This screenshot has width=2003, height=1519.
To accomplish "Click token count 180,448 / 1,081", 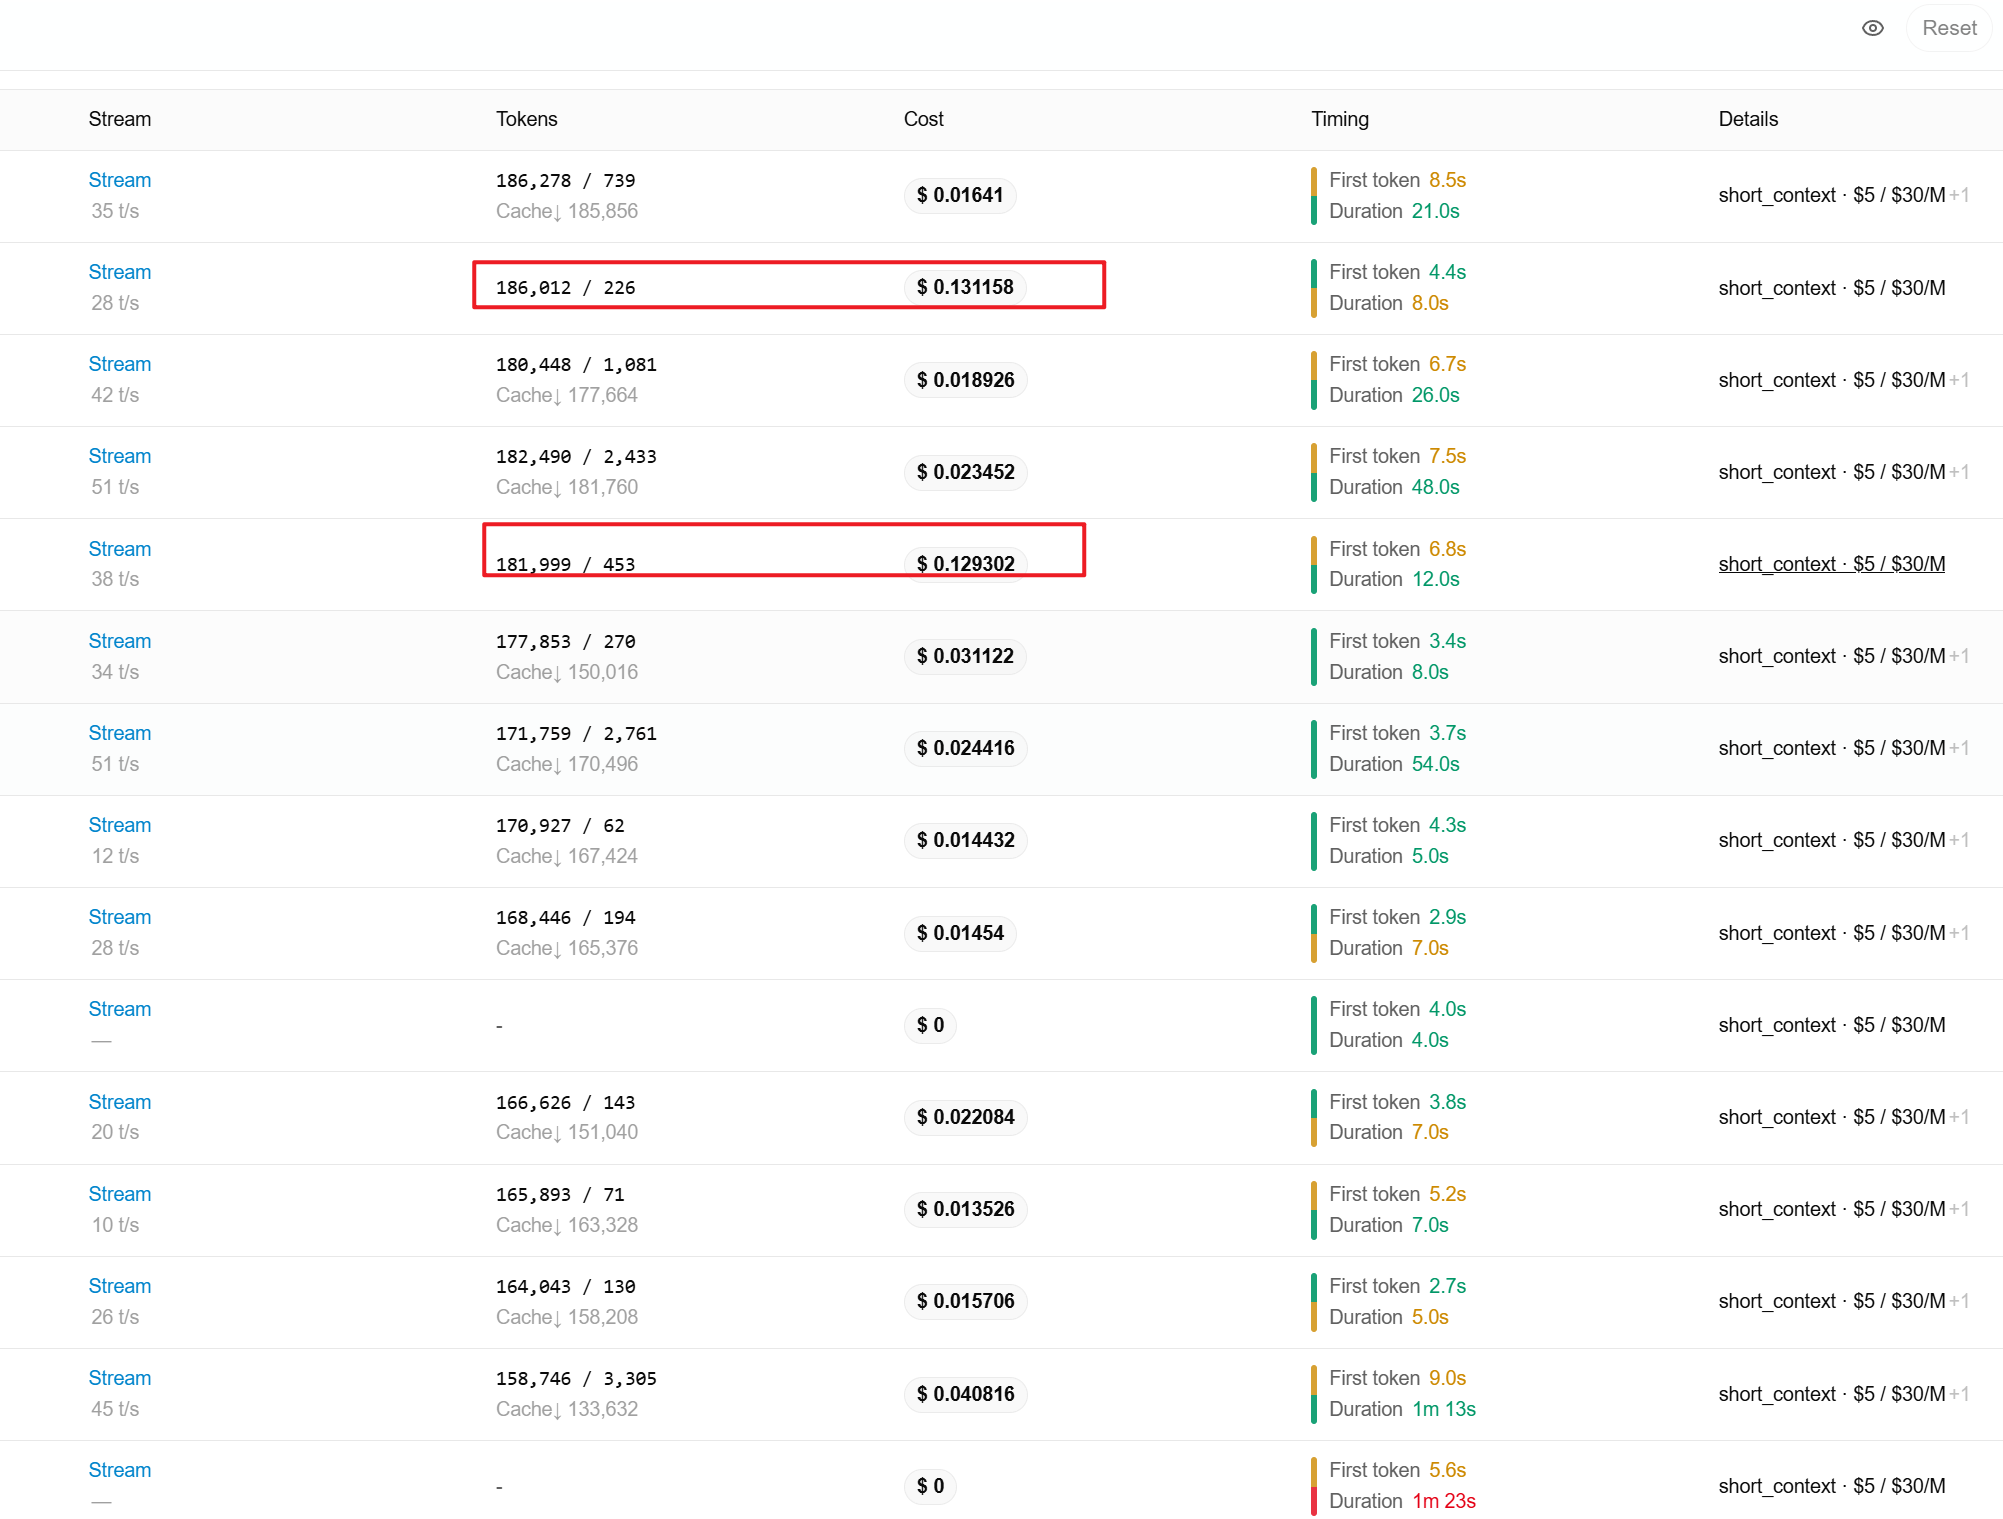I will pos(577,365).
